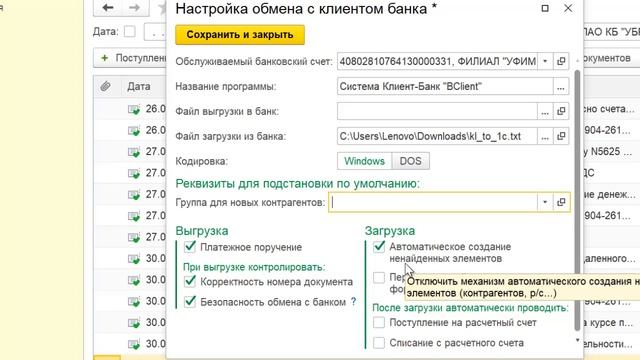
Task: Open dropdown of Обслуживаемый банковский счет field
Action: pyautogui.click(x=545, y=62)
